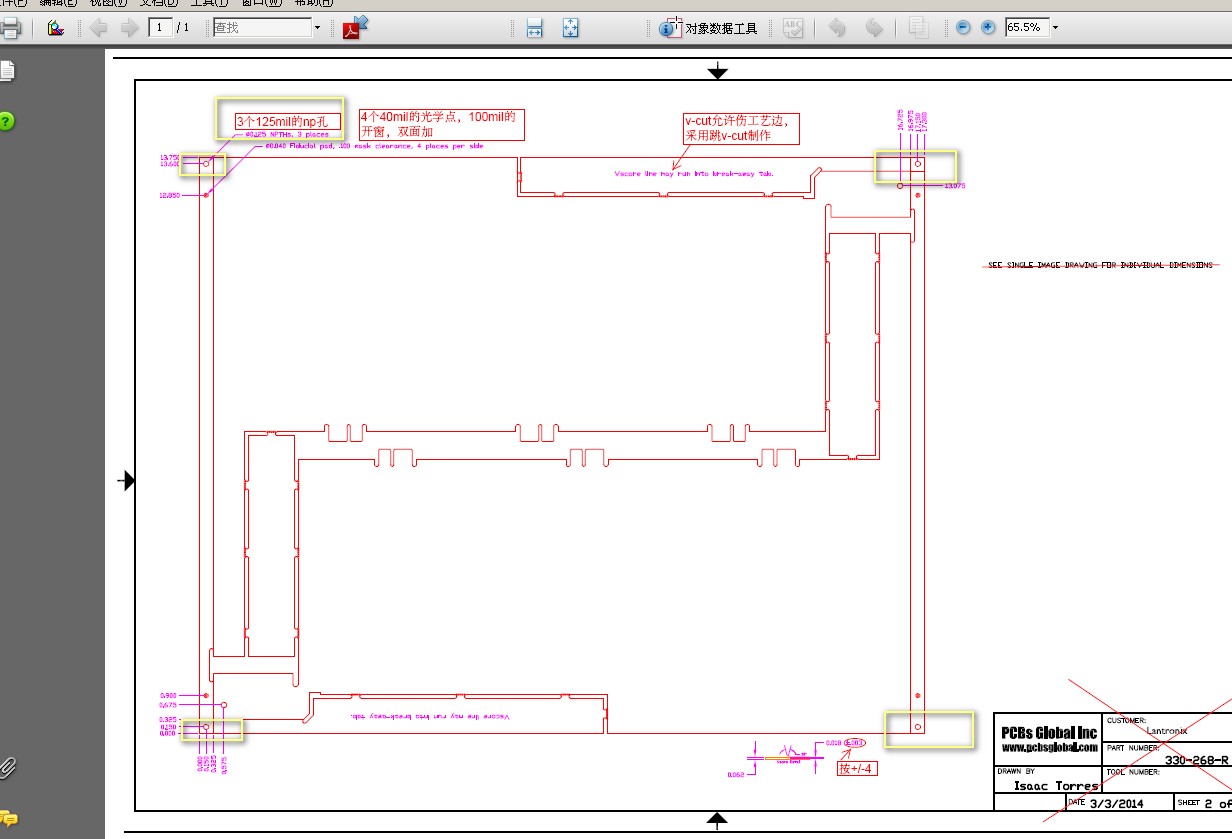Click into the 查找 search field
The width and height of the screenshot is (1232, 839).
pos(262,28)
